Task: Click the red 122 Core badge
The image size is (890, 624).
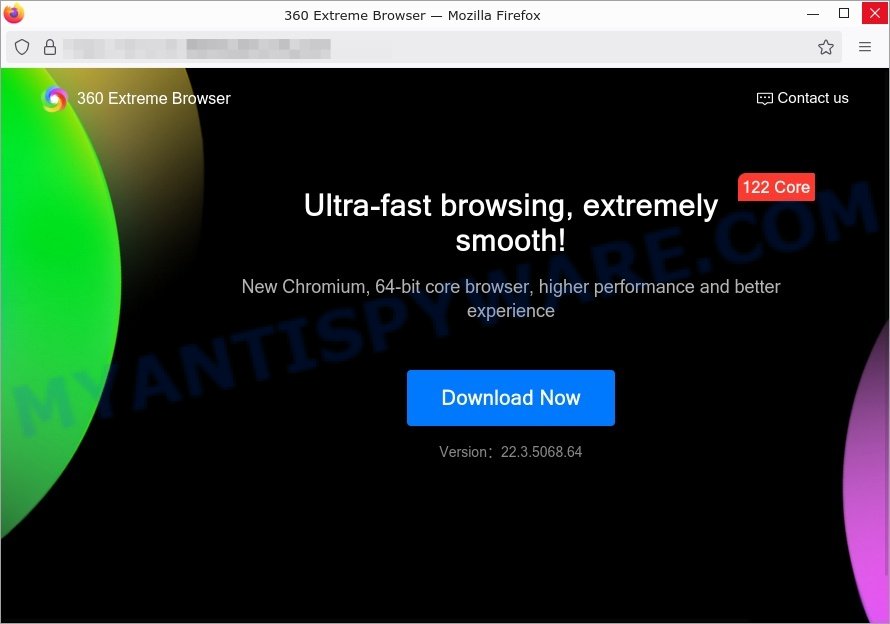Action: (x=776, y=187)
